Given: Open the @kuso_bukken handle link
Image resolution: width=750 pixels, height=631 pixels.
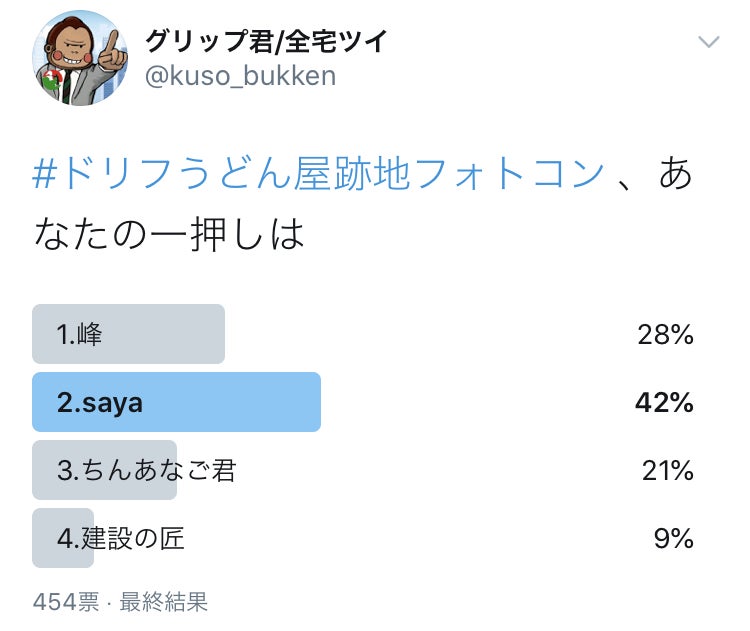Looking at the screenshot, I should [241, 77].
